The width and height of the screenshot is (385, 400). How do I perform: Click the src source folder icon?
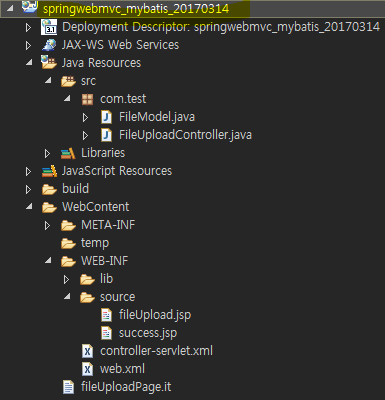(68, 81)
